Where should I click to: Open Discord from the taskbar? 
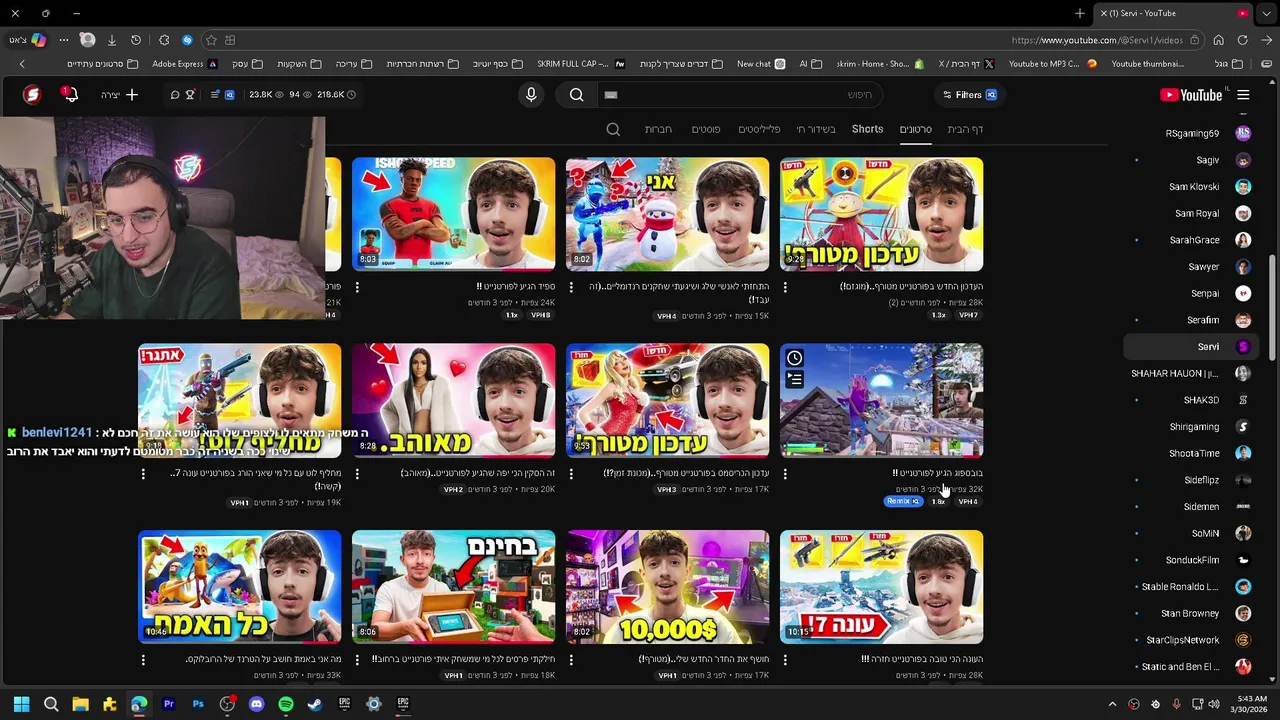256,704
